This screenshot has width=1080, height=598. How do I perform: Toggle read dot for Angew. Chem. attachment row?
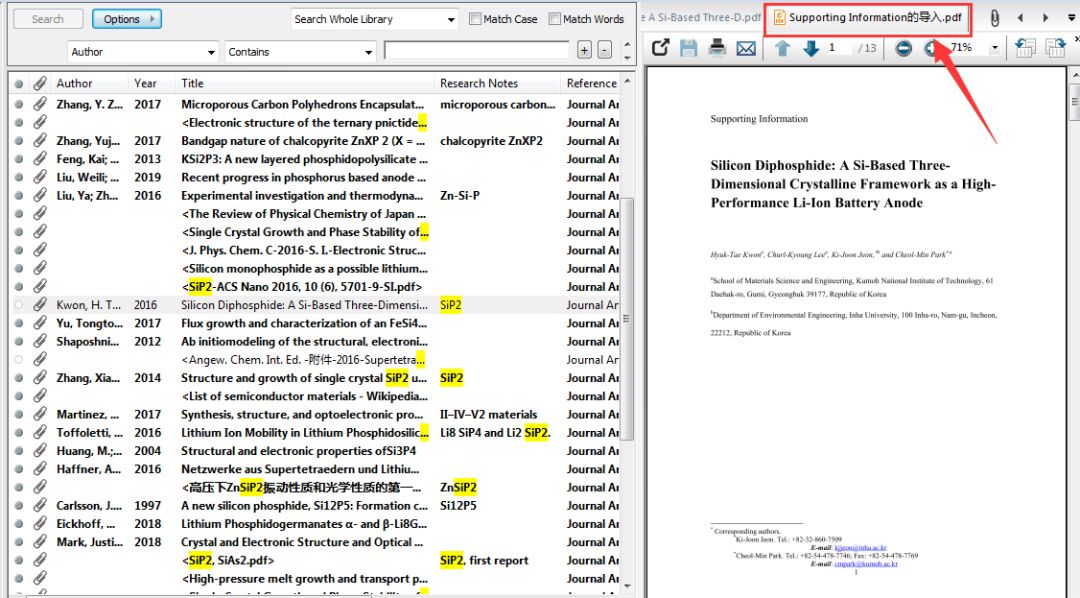tap(19, 360)
